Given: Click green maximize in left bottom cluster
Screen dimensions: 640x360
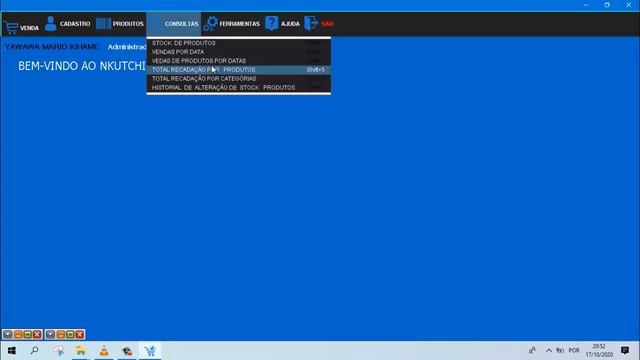Looking at the screenshot, I should 27,335.
